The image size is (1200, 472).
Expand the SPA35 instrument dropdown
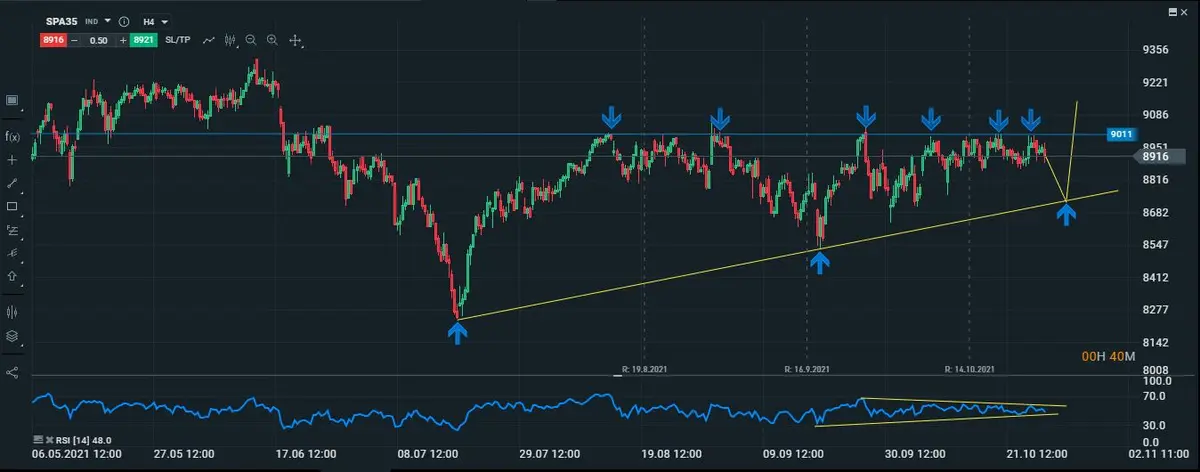click(107, 20)
